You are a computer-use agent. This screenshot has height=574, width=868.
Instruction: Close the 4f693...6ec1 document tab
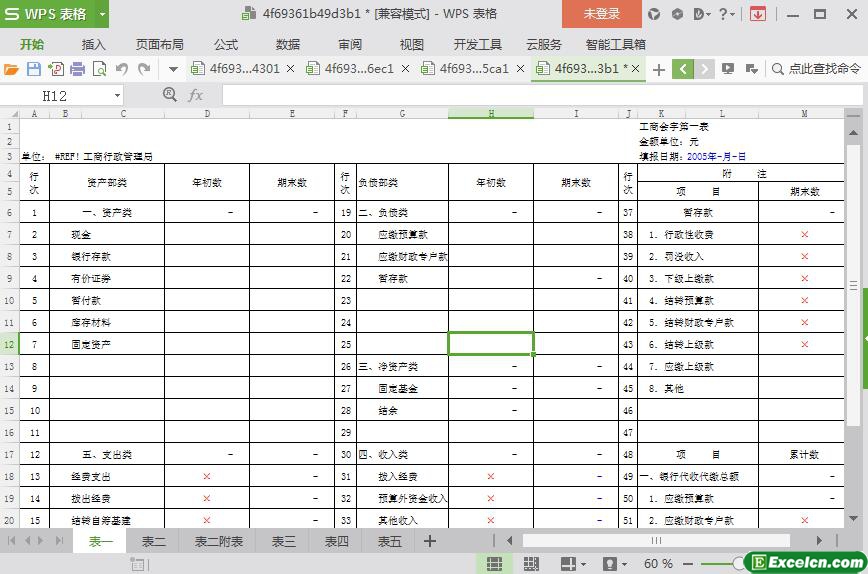point(405,69)
